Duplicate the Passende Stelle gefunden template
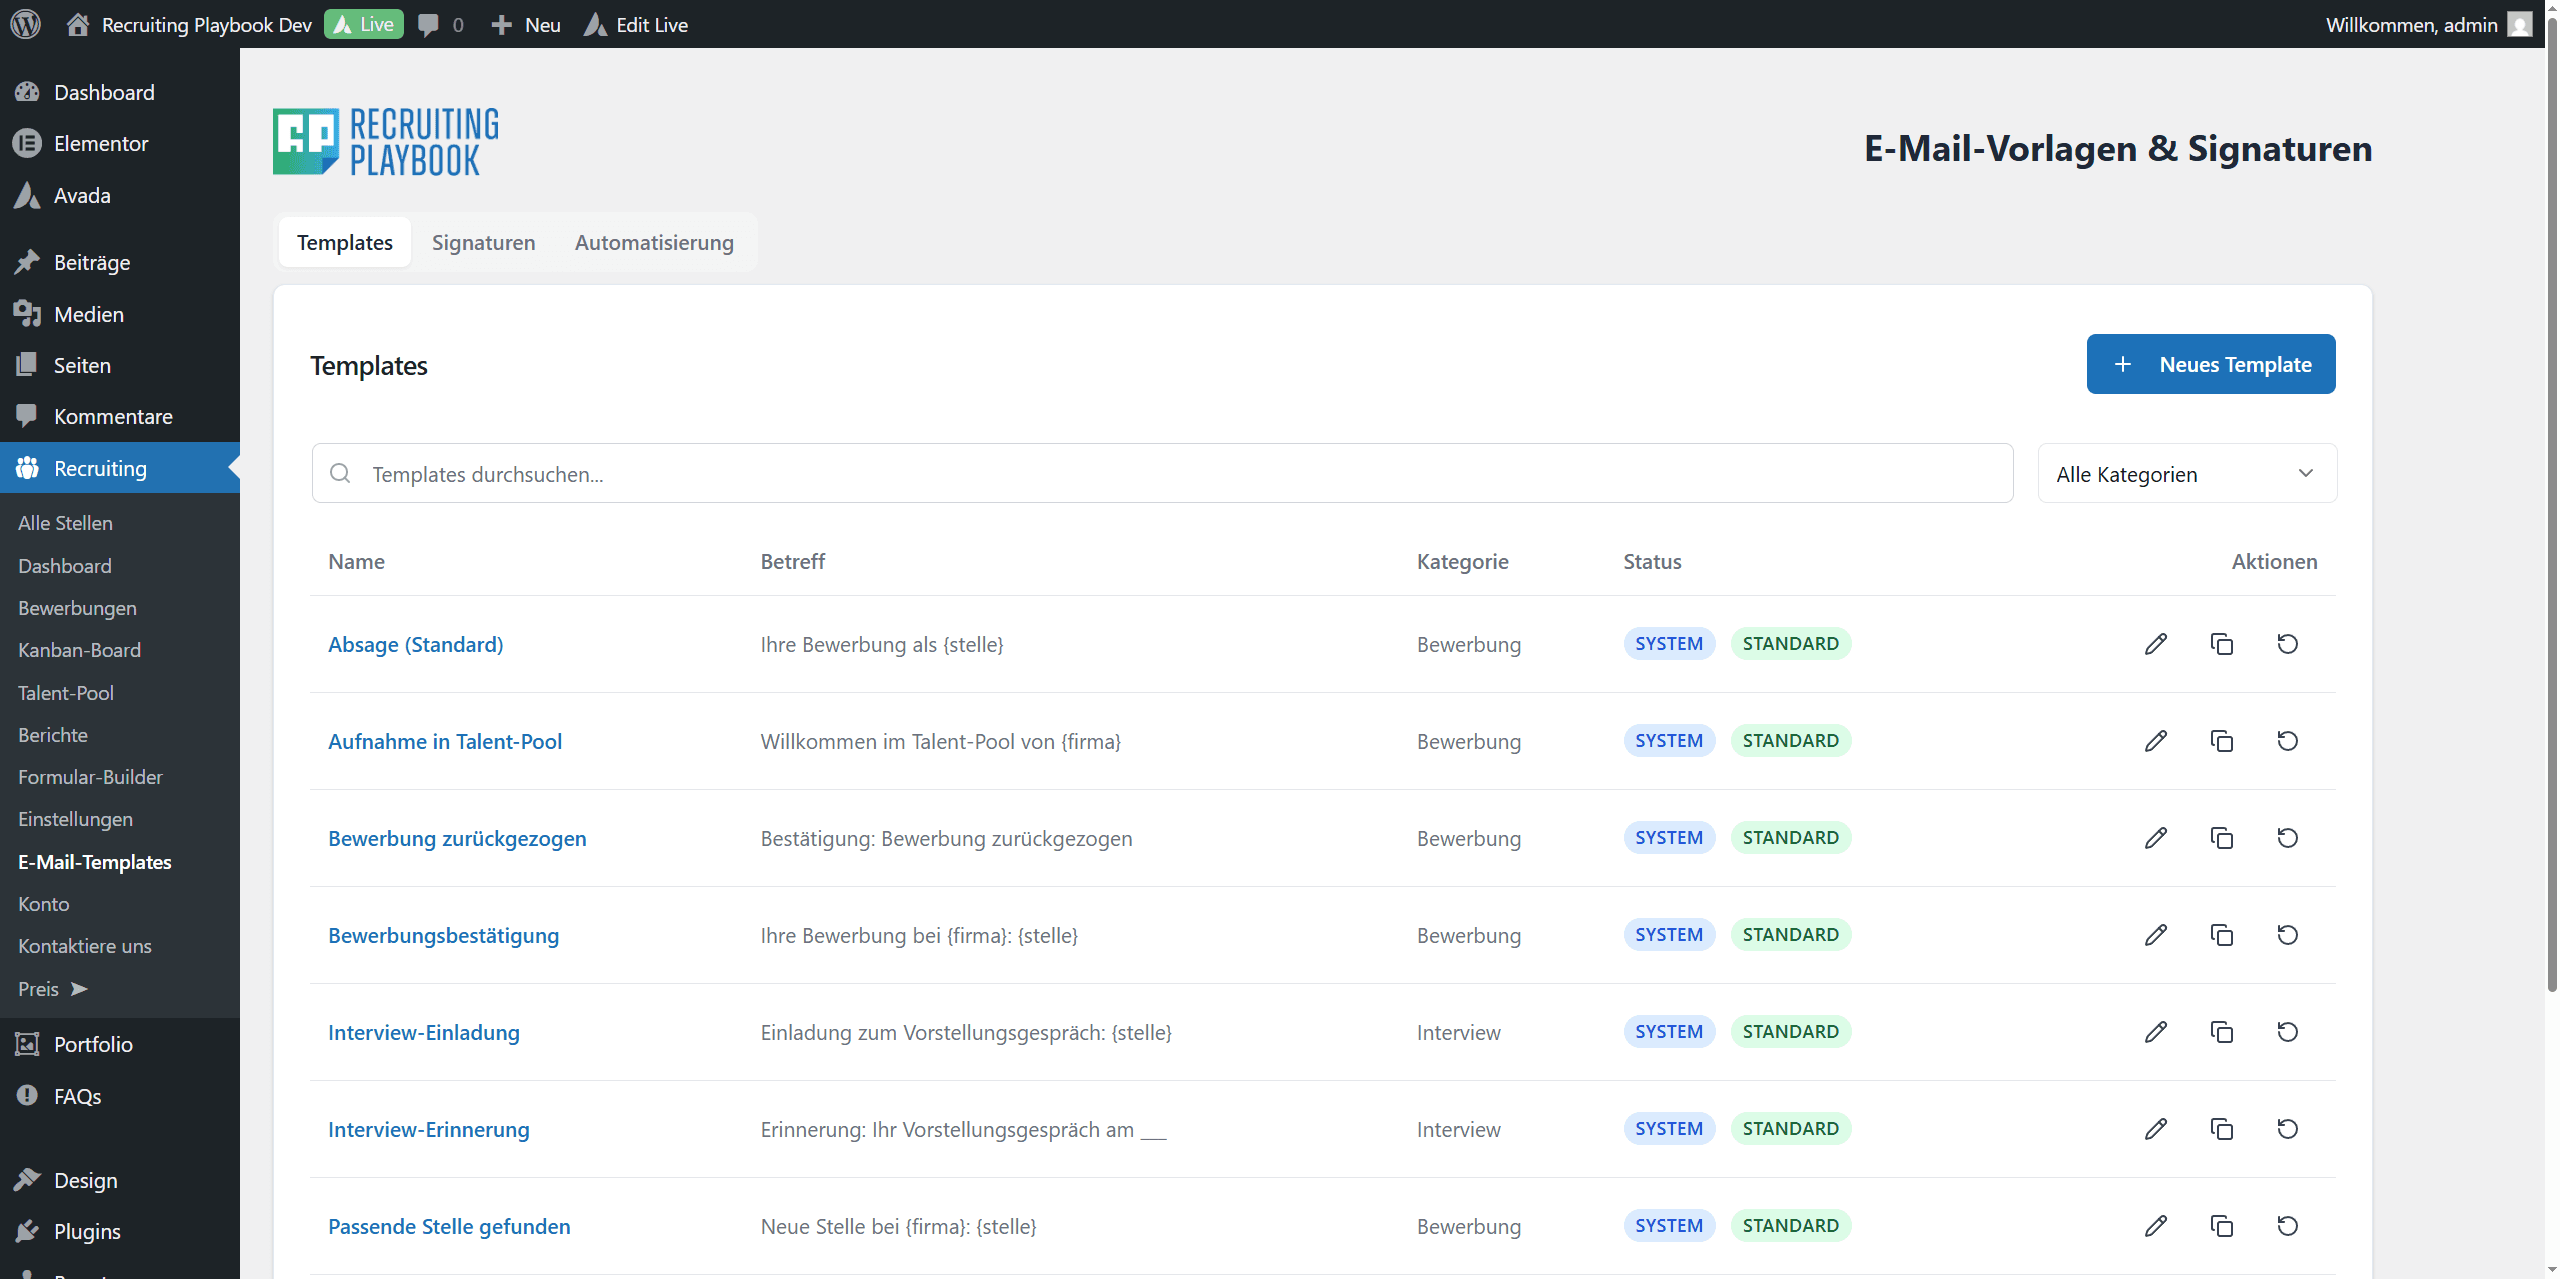The width and height of the screenshot is (2560, 1279). 2221,1225
